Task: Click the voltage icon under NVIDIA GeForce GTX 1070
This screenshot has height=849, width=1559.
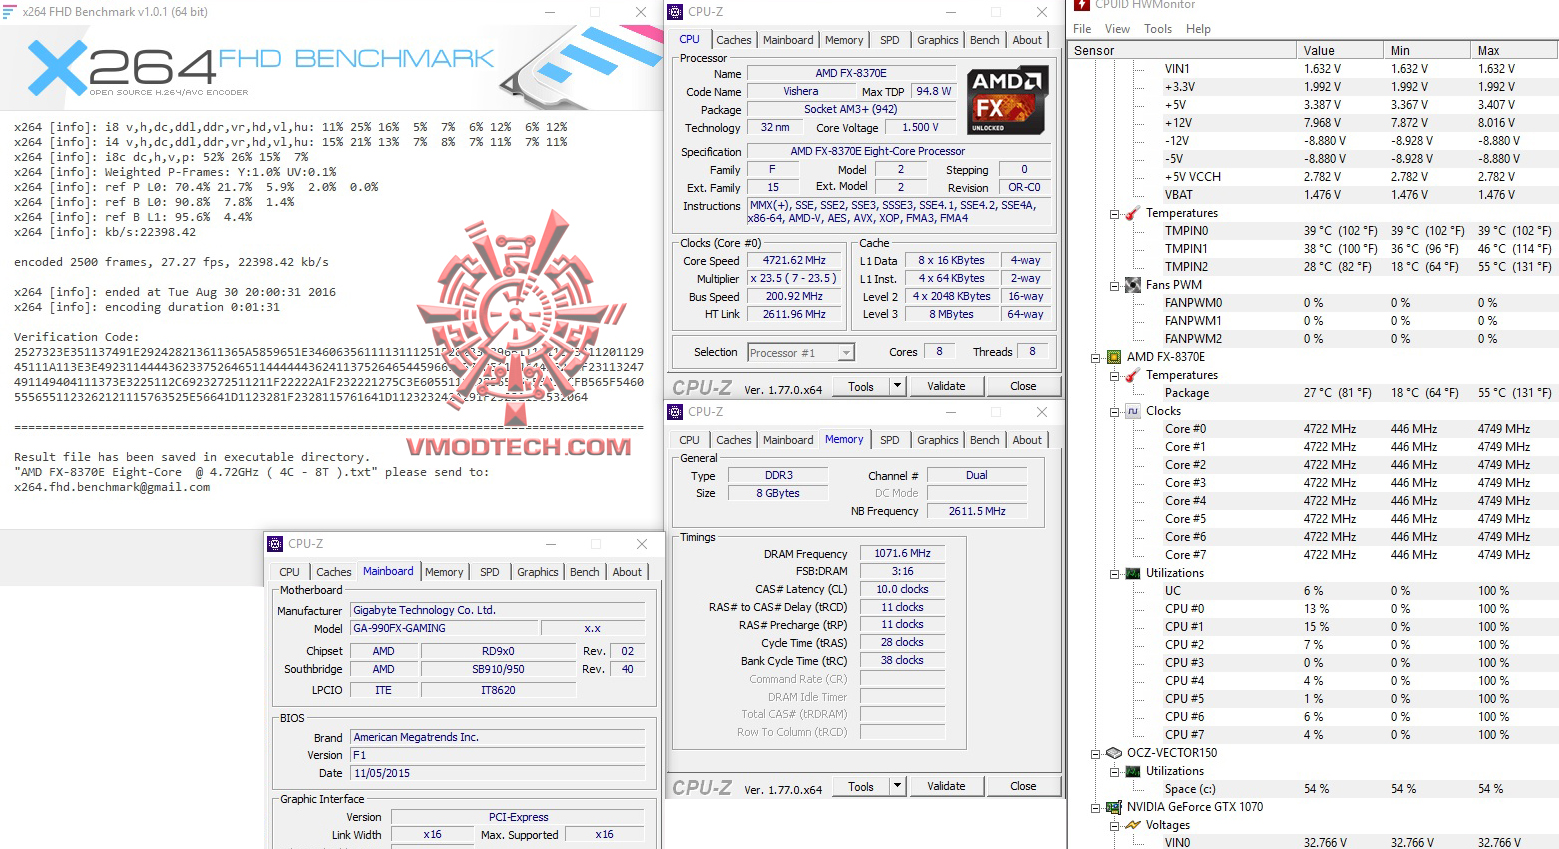Action: point(1132,824)
